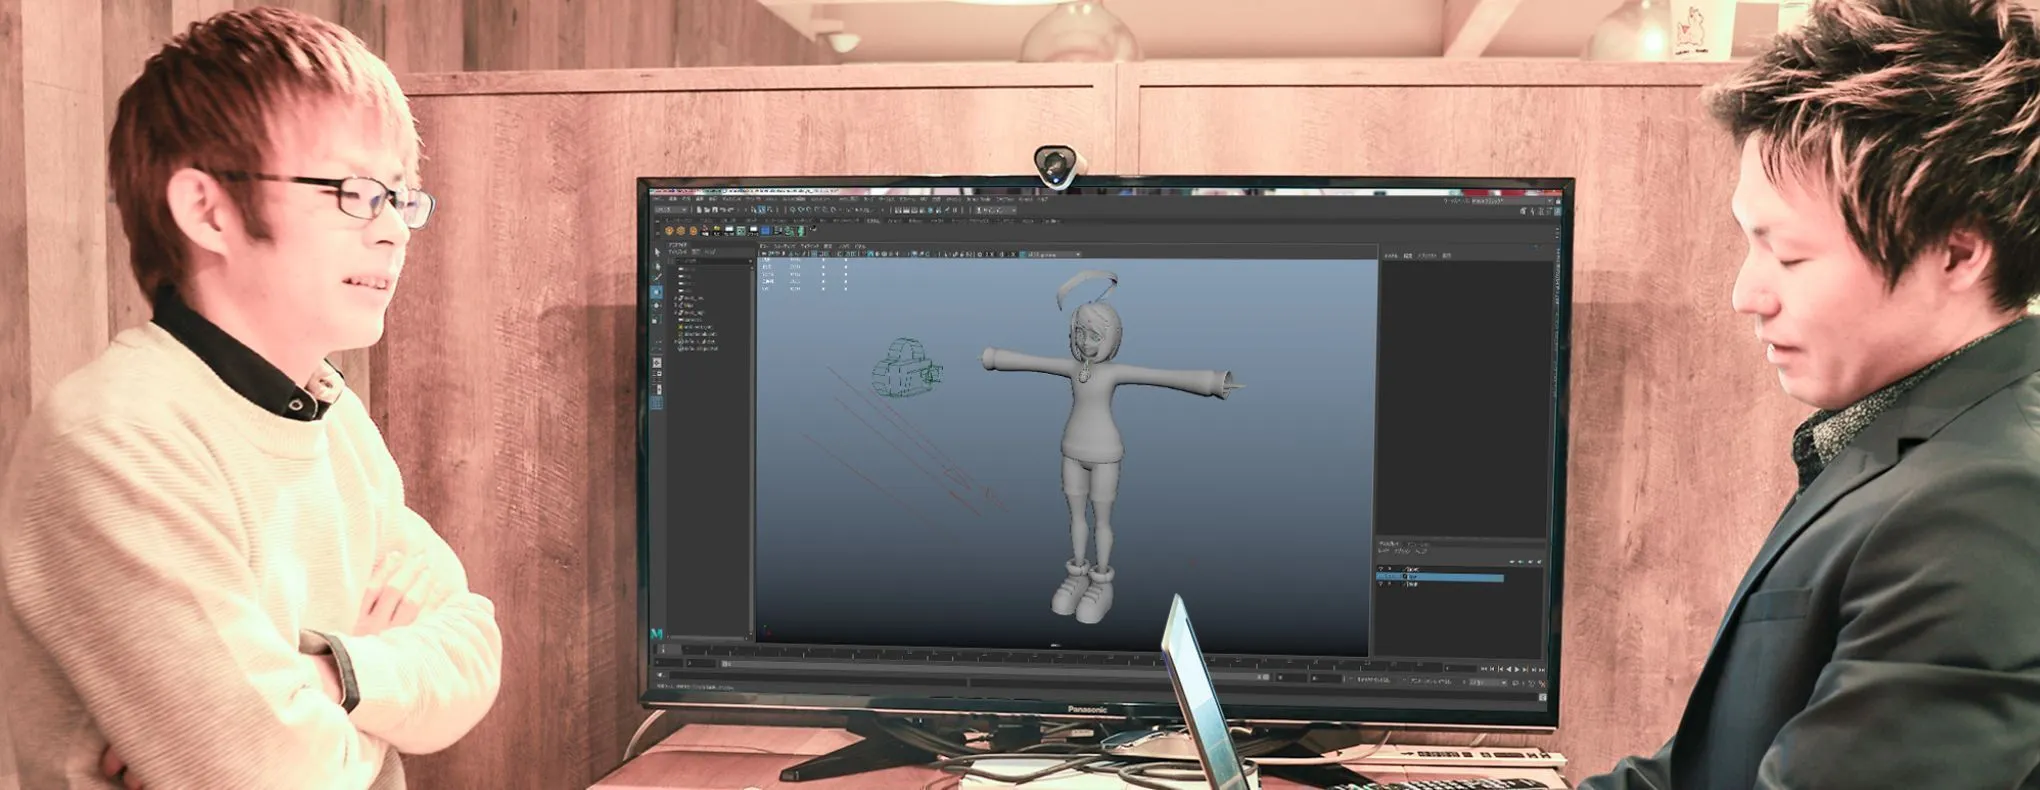Expand the first joint node in Outliner
Image resolution: width=2040 pixels, height=790 pixels.
tap(677, 298)
